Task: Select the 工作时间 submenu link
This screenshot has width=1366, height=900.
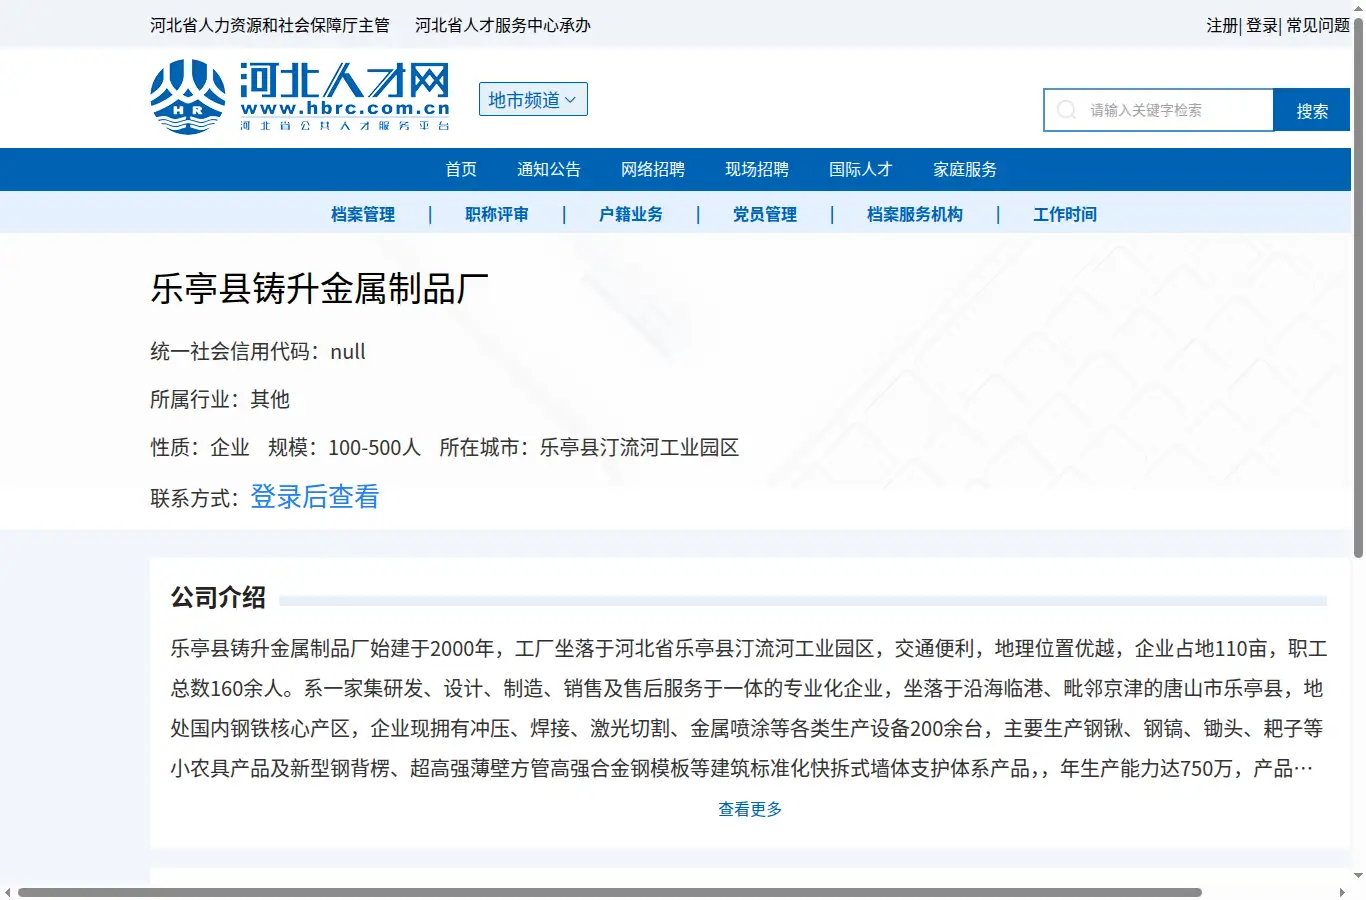Action: click(x=1065, y=214)
